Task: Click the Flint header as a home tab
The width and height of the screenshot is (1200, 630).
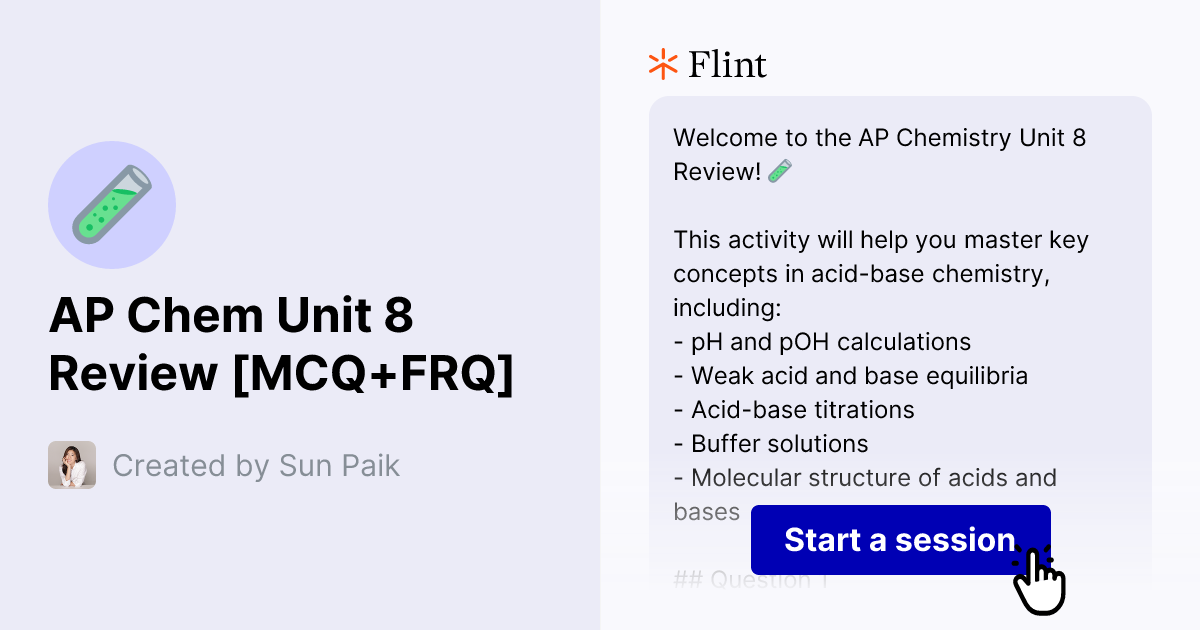Action: click(705, 64)
